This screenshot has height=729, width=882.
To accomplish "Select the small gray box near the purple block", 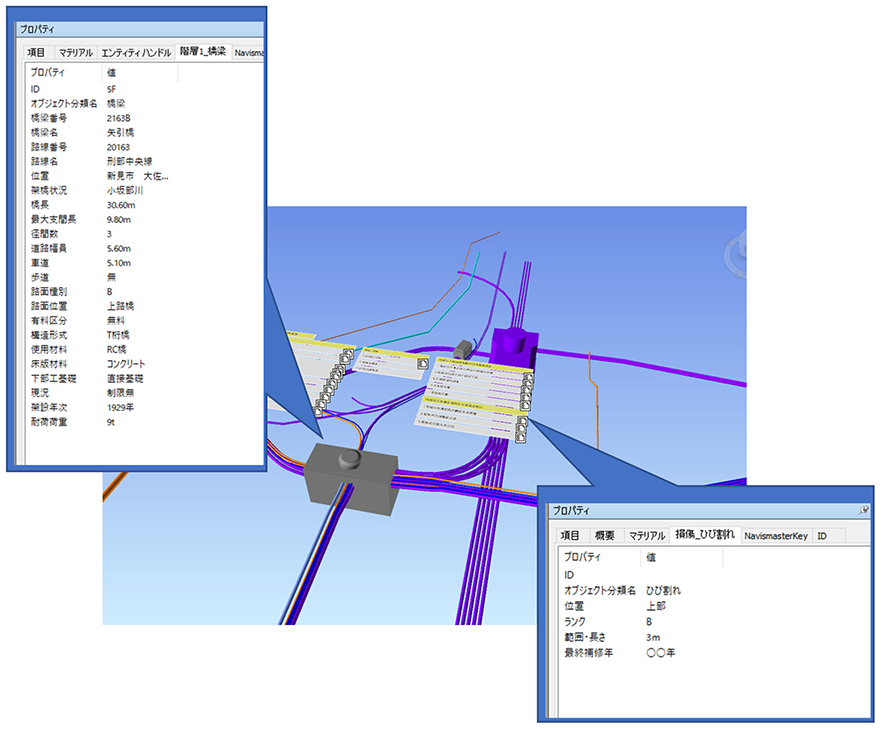I will pyautogui.click(x=463, y=348).
